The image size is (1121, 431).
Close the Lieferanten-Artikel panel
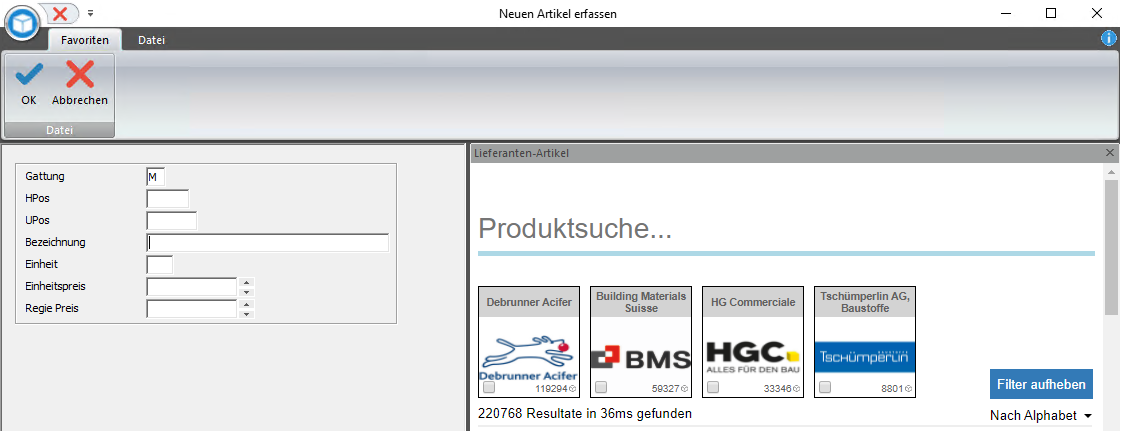1110,153
